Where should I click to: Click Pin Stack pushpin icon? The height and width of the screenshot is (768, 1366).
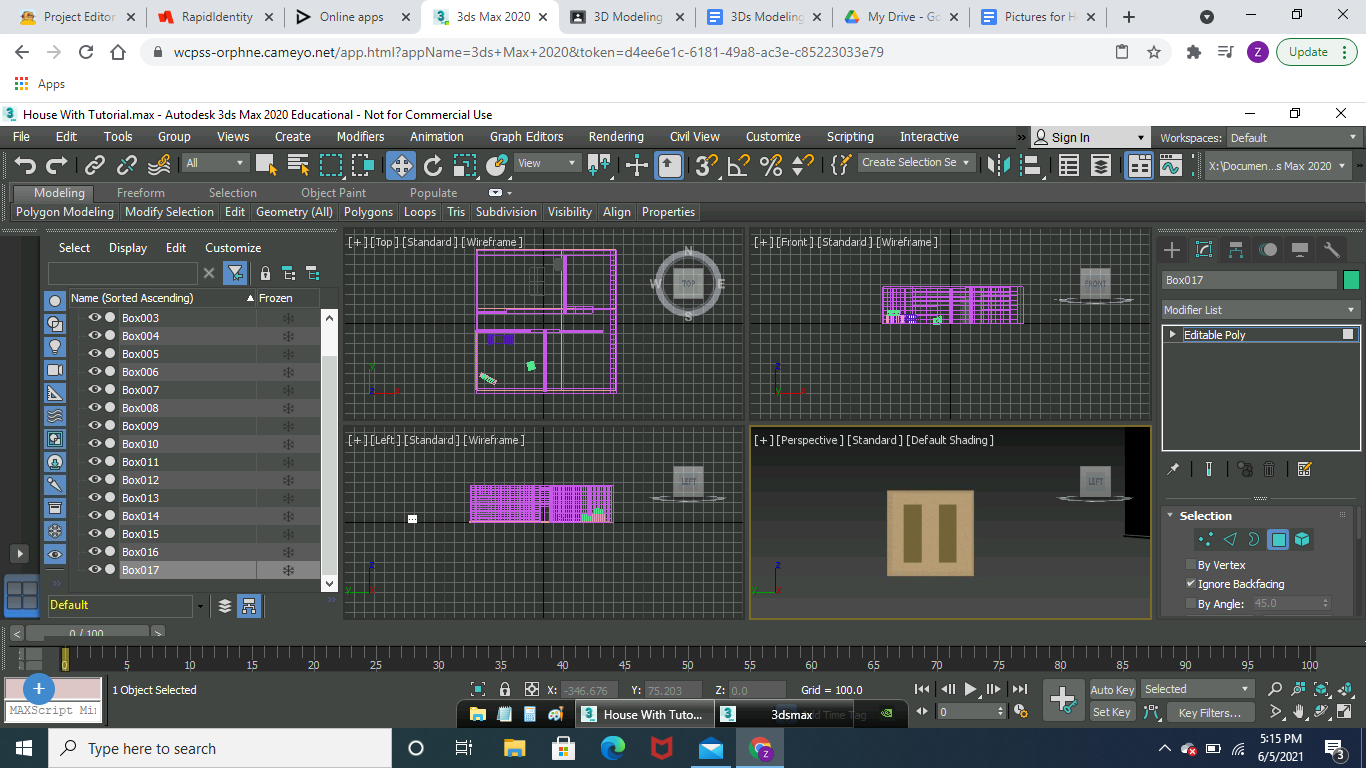(x=1174, y=469)
